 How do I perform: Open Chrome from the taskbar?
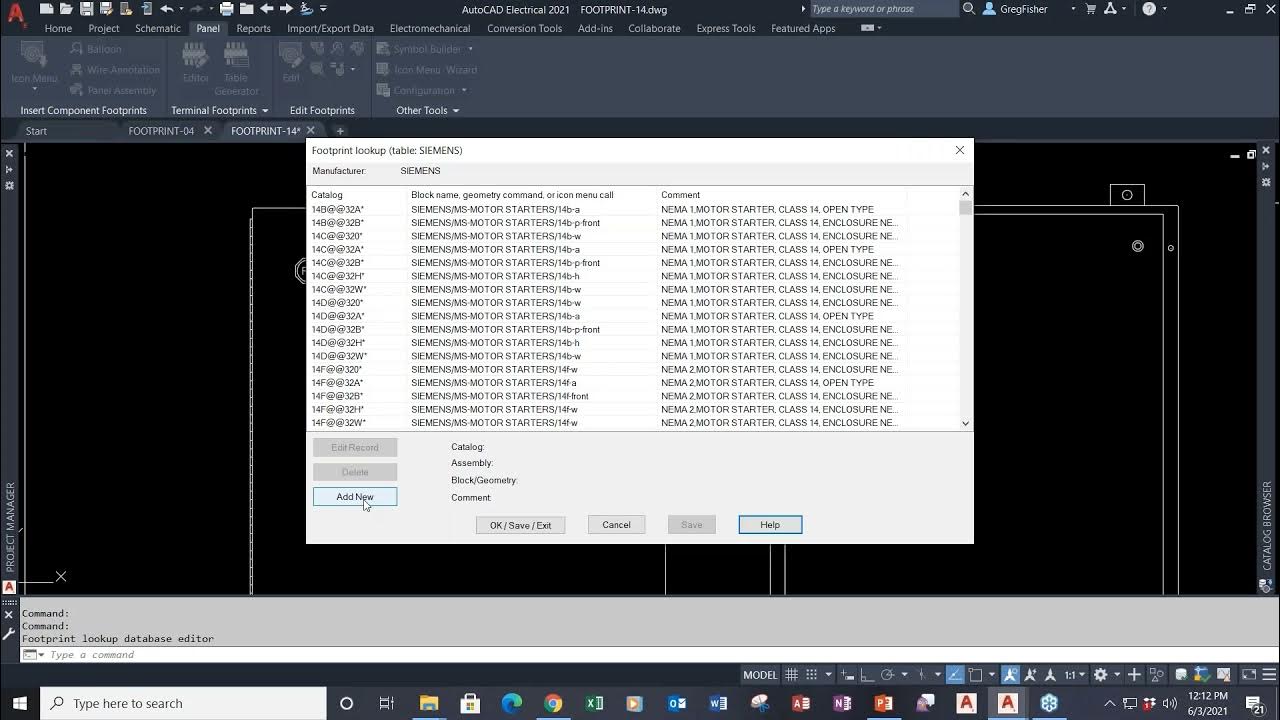[553, 703]
